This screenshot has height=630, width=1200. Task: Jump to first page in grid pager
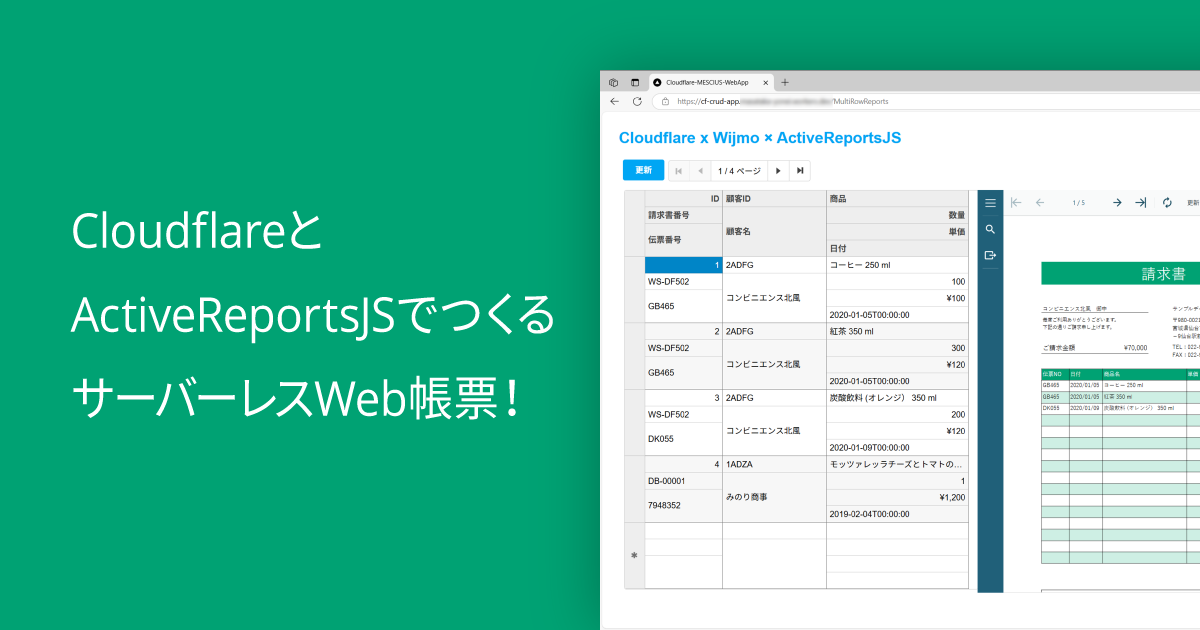pyautogui.click(x=679, y=171)
